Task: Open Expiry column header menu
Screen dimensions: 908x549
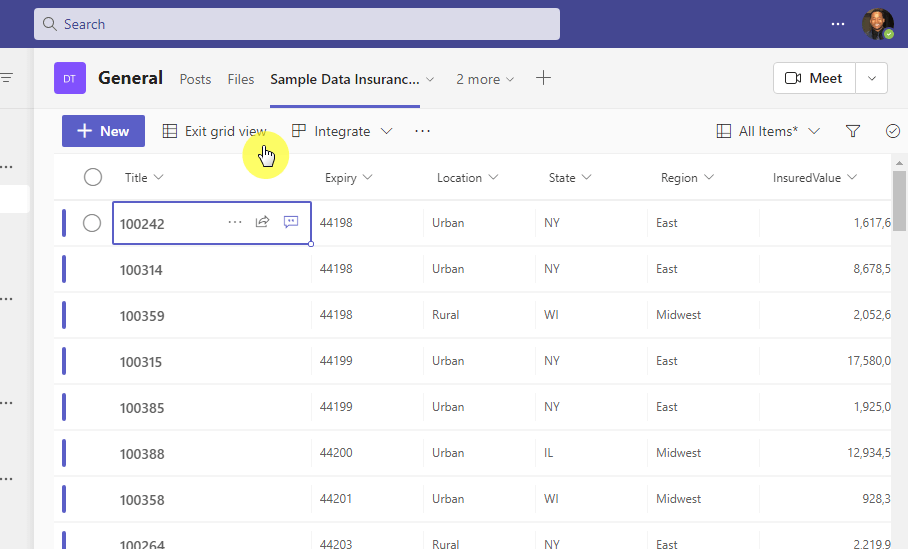Action: [x=349, y=178]
